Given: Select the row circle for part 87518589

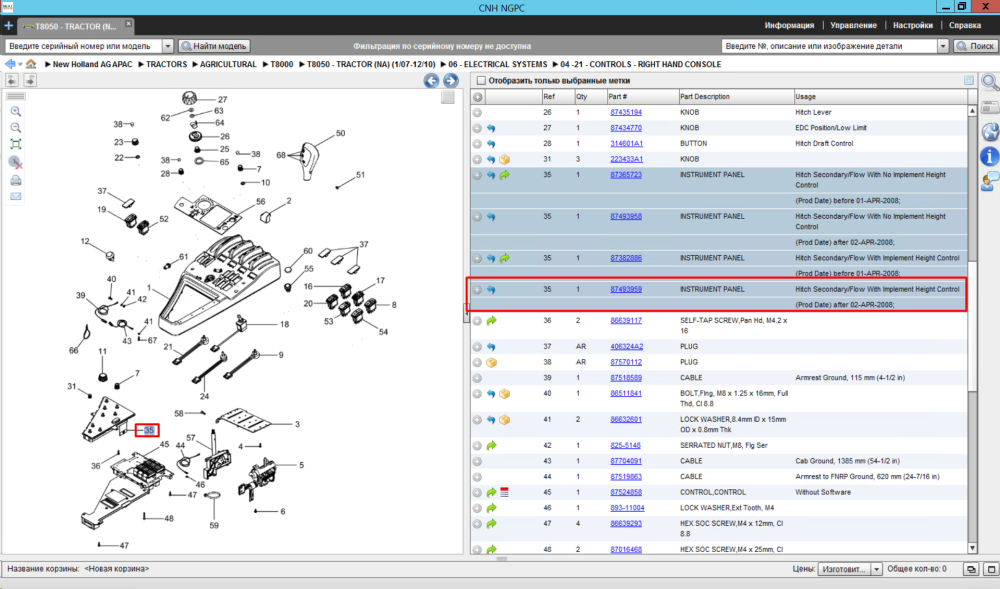Looking at the screenshot, I should click(477, 378).
